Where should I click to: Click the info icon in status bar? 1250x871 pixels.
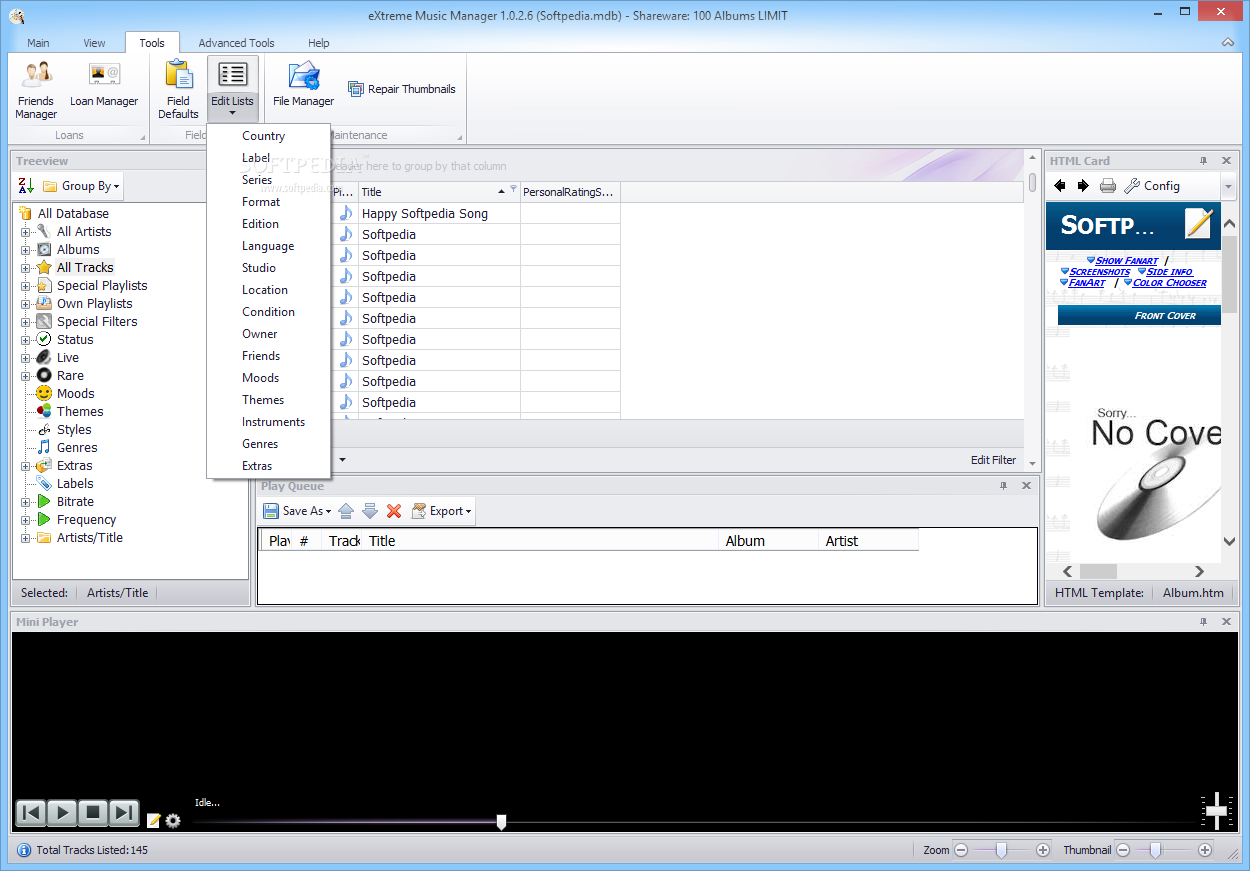tap(24, 850)
